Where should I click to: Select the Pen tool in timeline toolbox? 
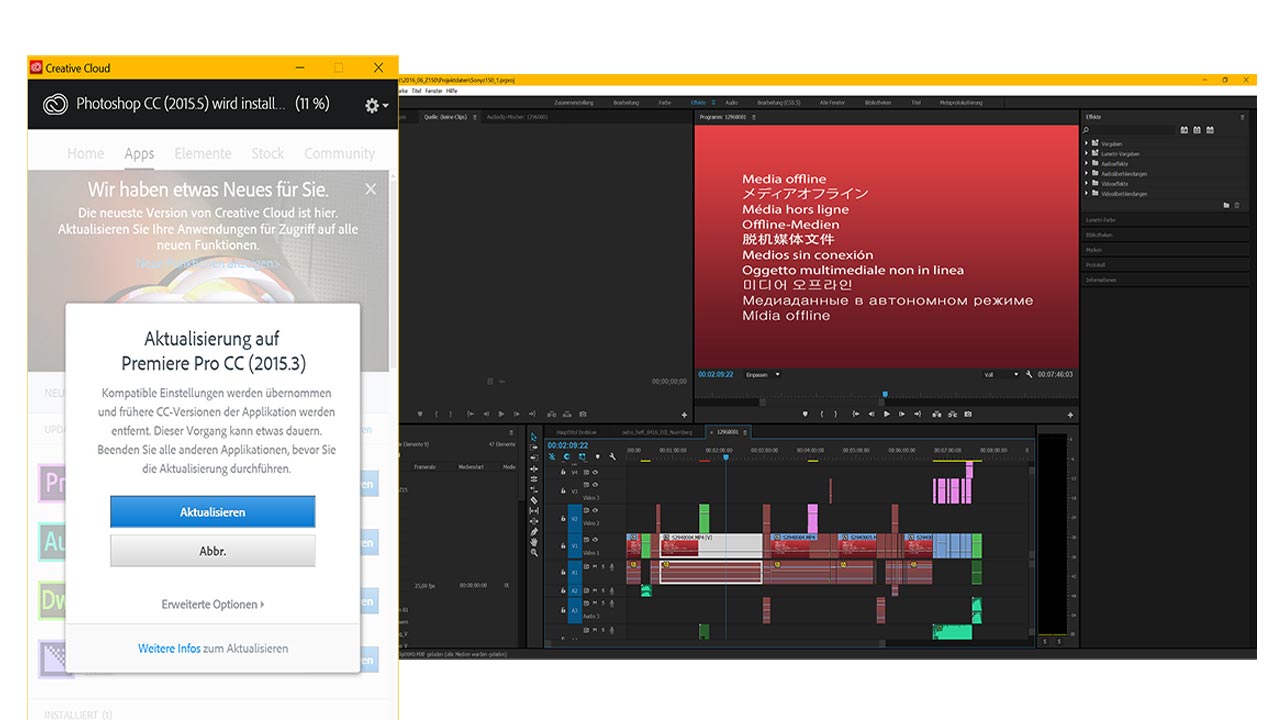coord(534,531)
